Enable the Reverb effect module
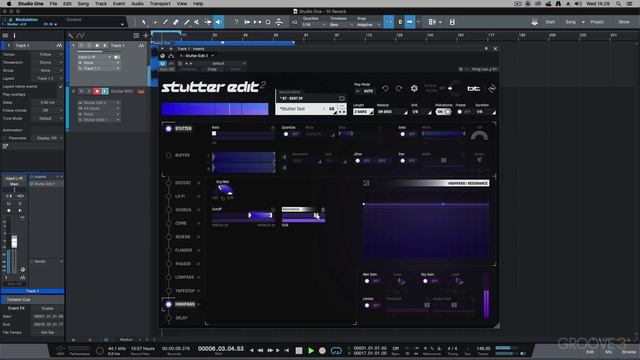The image size is (640, 360). click(168, 237)
